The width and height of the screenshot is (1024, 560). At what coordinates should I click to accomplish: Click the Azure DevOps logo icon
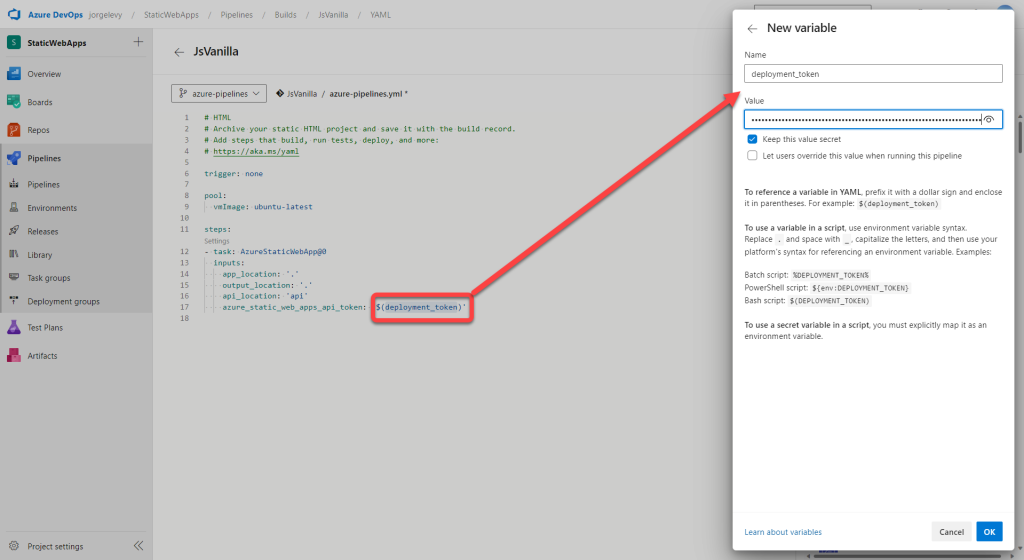click(x=14, y=14)
